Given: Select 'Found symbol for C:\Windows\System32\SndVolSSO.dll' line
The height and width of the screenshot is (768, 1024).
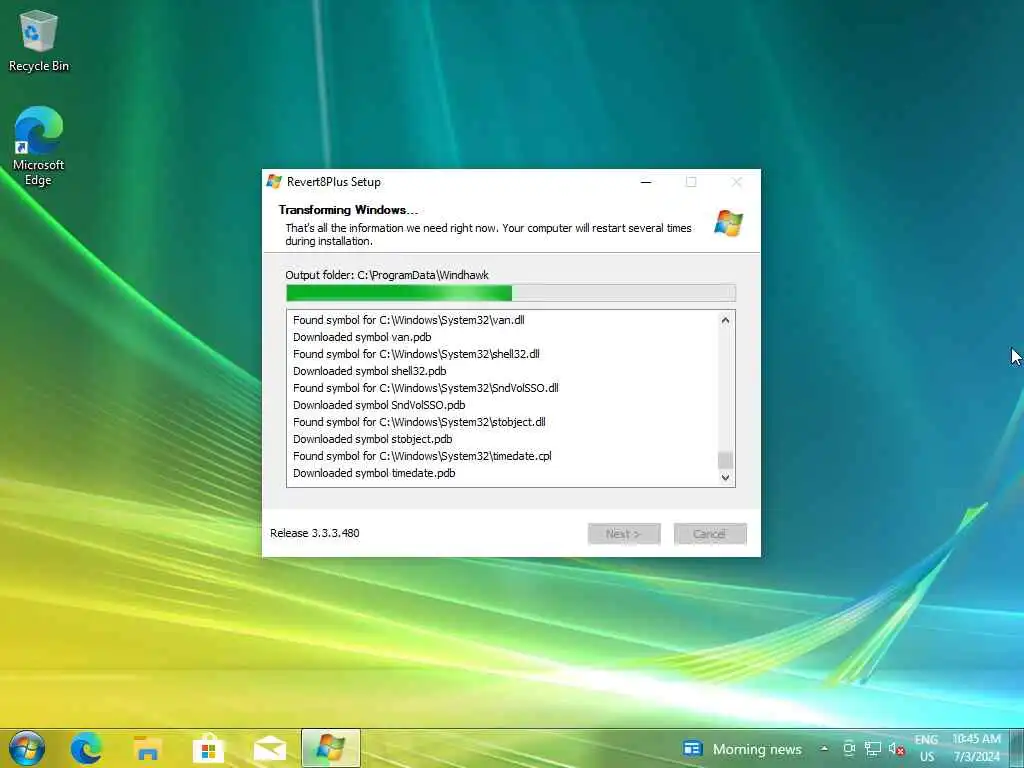Looking at the screenshot, I should pyautogui.click(x=426, y=388).
